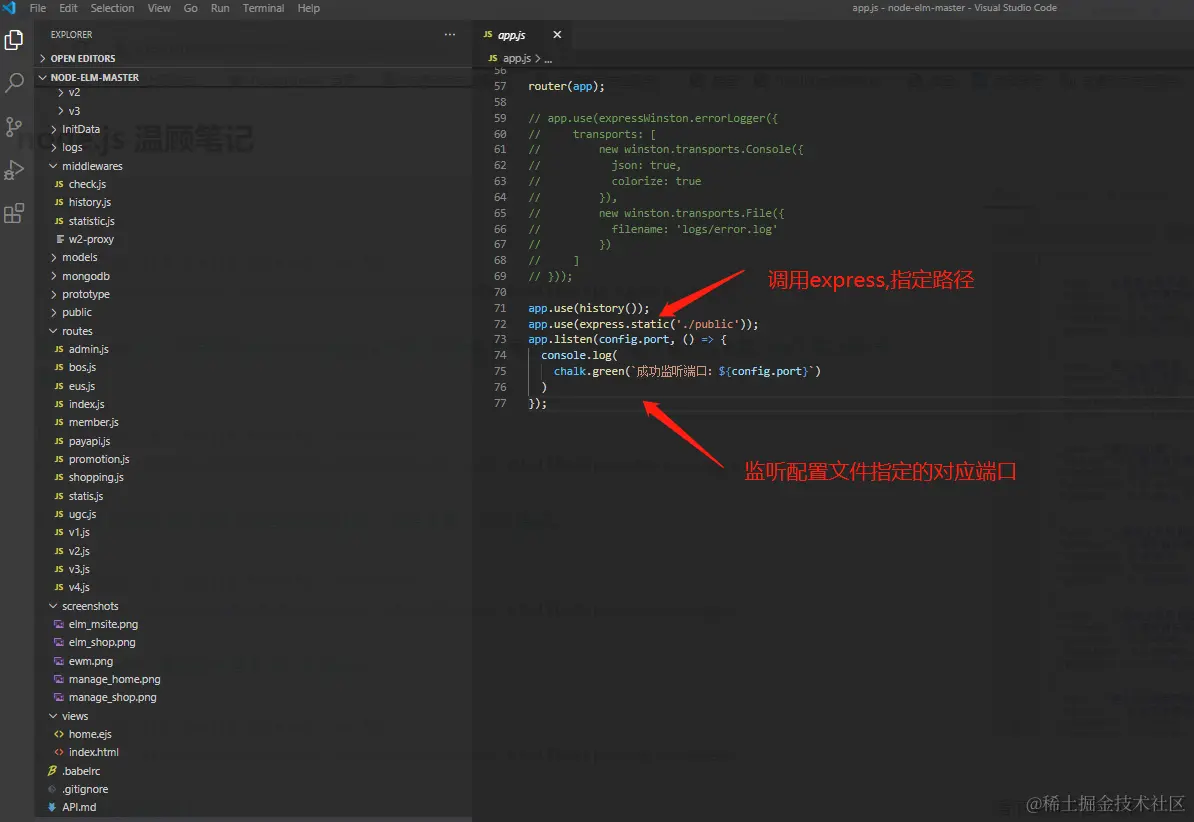Open the File menu
The height and width of the screenshot is (822, 1194).
[37, 8]
